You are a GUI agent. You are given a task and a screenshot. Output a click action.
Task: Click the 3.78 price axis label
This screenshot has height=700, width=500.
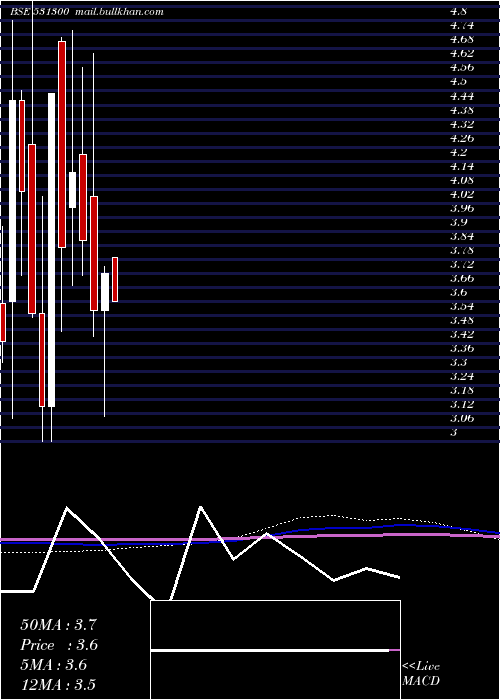click(x=462, y=250)
